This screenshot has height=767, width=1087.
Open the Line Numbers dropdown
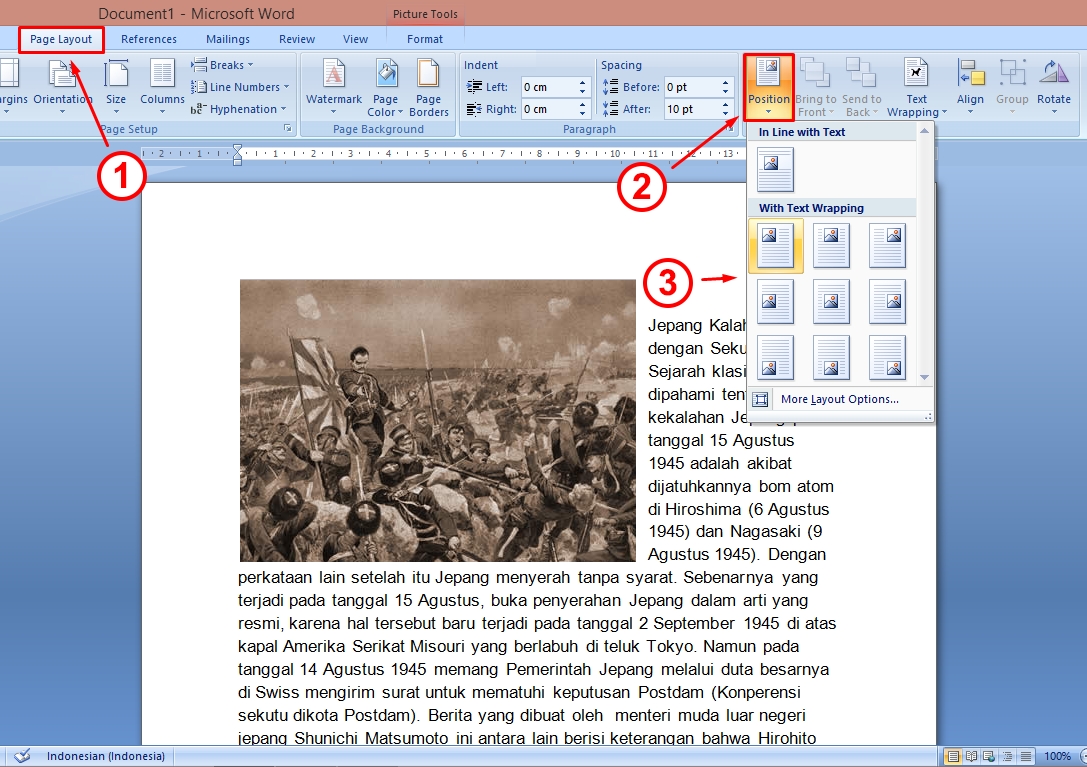(240, 87)
